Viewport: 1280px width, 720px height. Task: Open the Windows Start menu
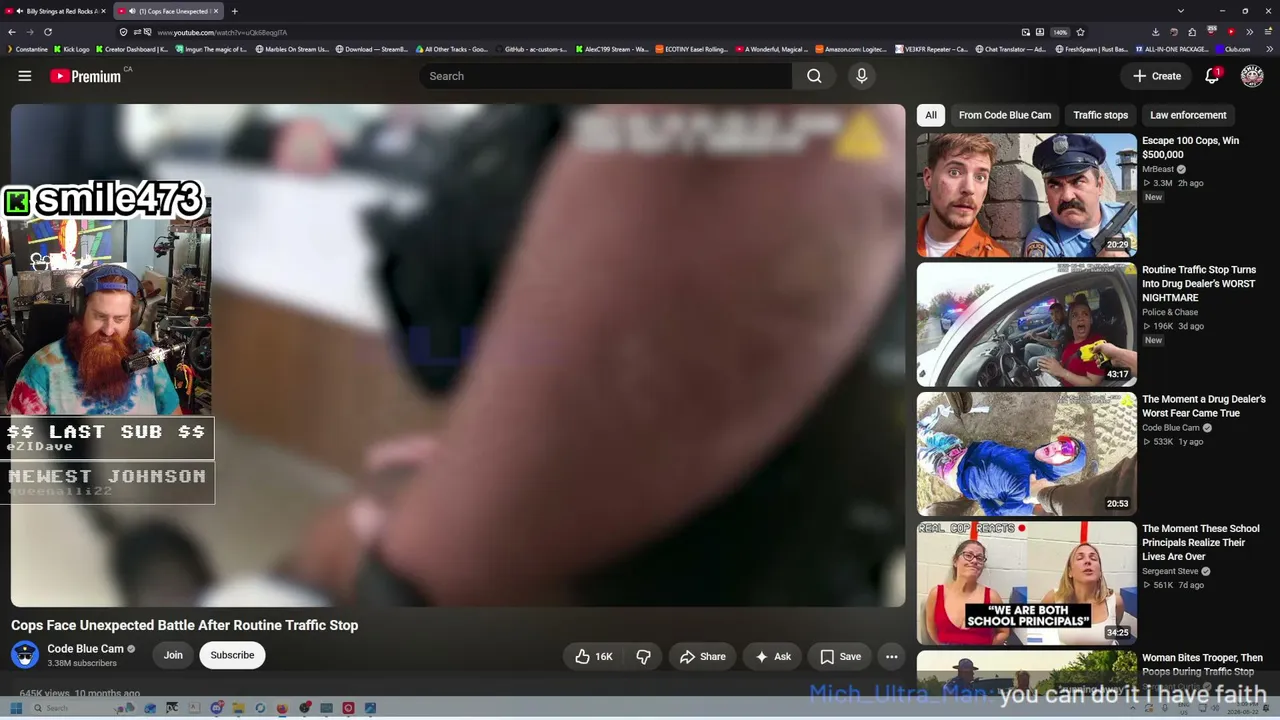16,708
